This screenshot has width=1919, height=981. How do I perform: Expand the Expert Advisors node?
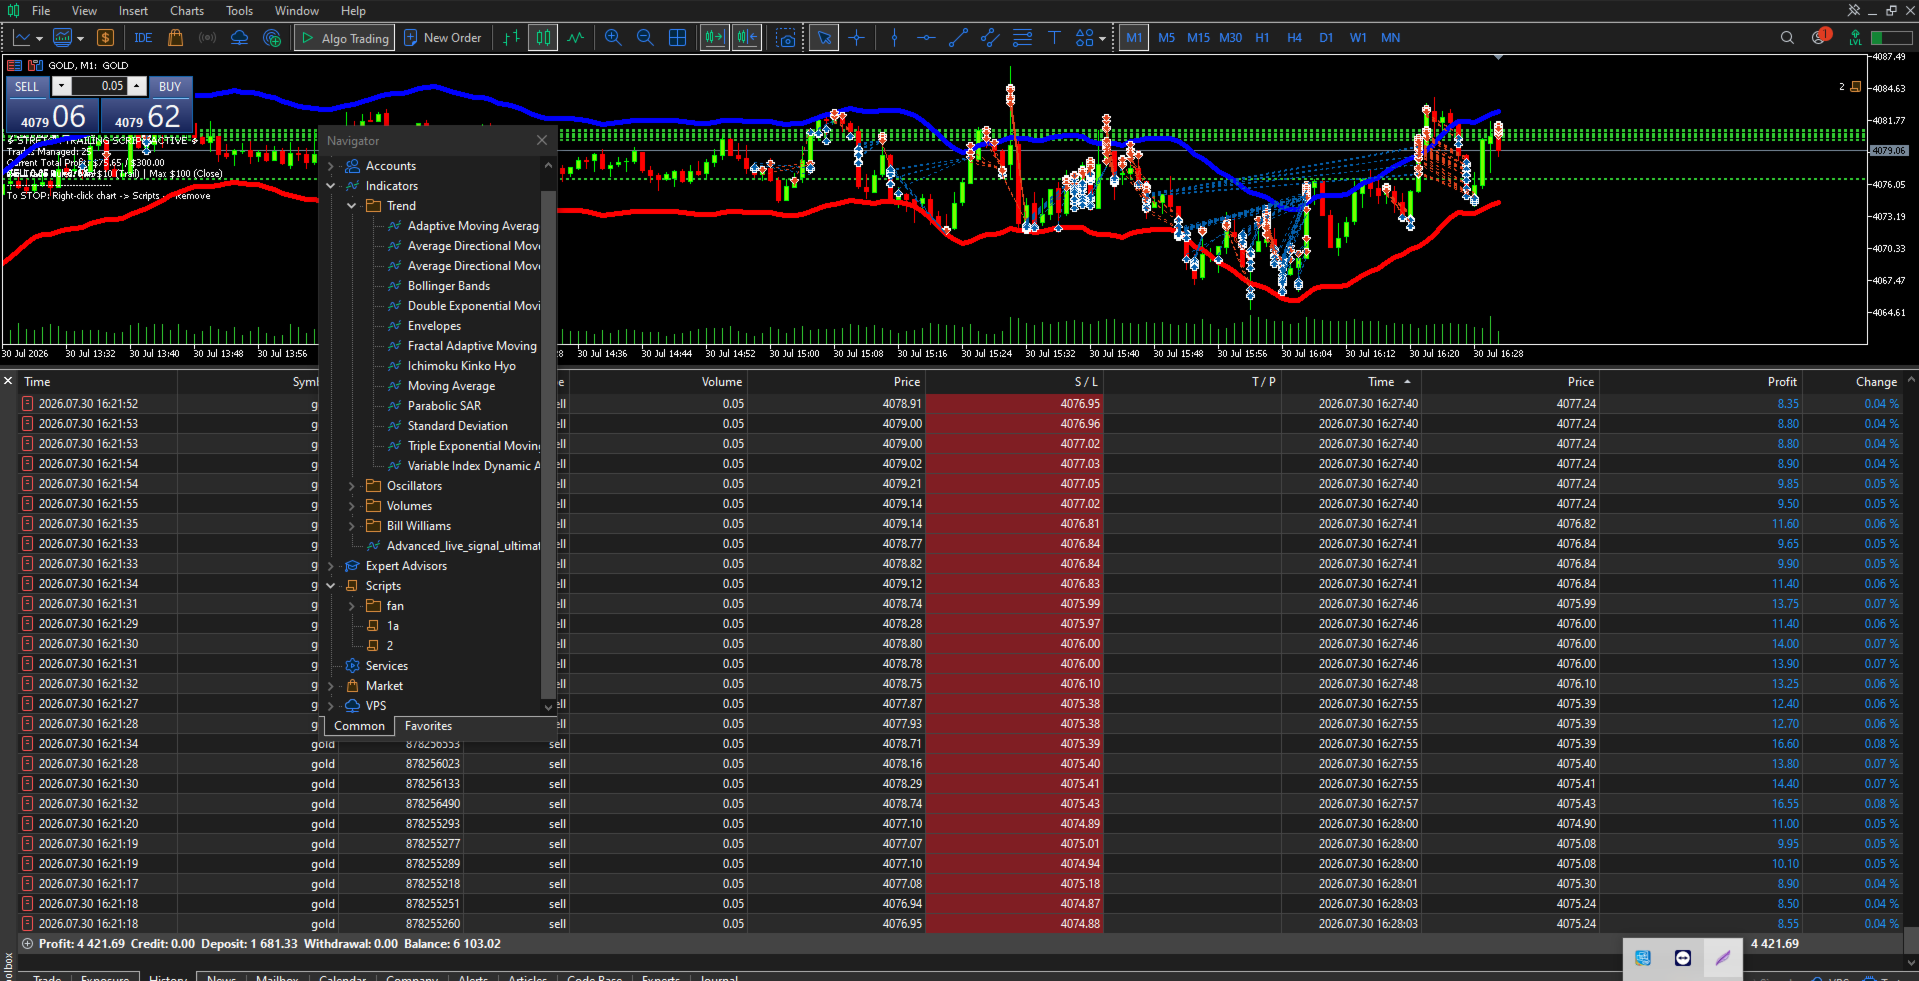tap(331, 566)
